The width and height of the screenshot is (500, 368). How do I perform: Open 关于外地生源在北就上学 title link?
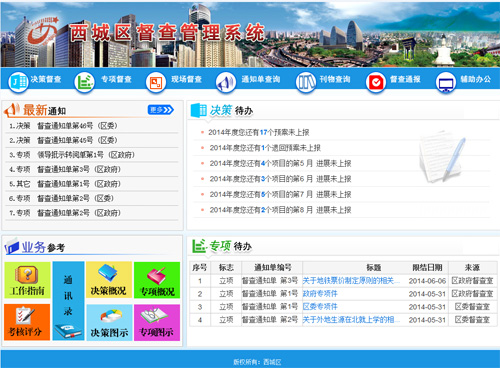click(351, 320)
